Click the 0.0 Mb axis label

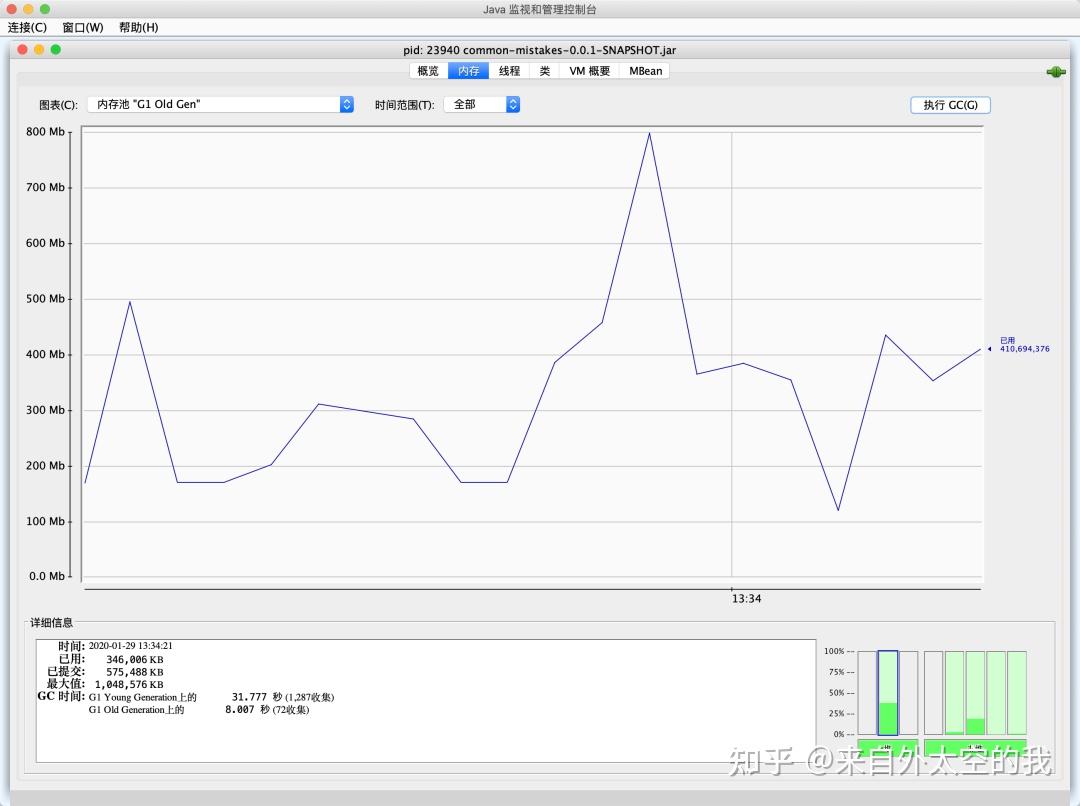[x=47, y=576]
